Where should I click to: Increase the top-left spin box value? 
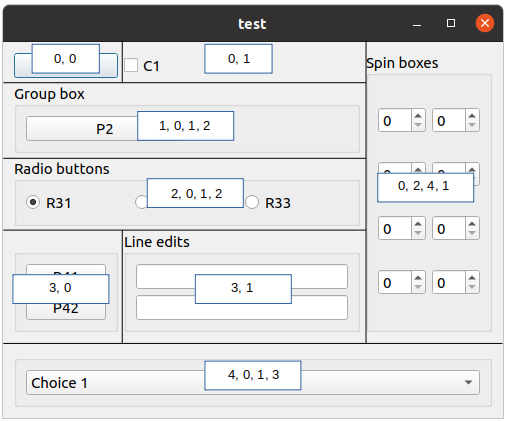(418, 115)
